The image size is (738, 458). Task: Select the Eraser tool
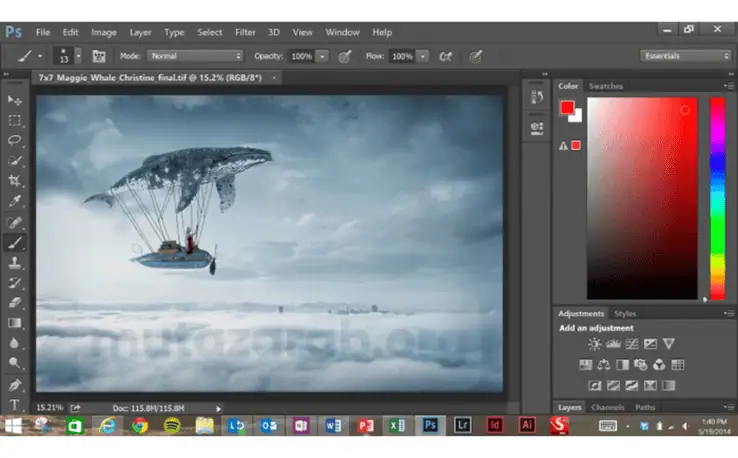pyautogui.click(x=15, y=302)
